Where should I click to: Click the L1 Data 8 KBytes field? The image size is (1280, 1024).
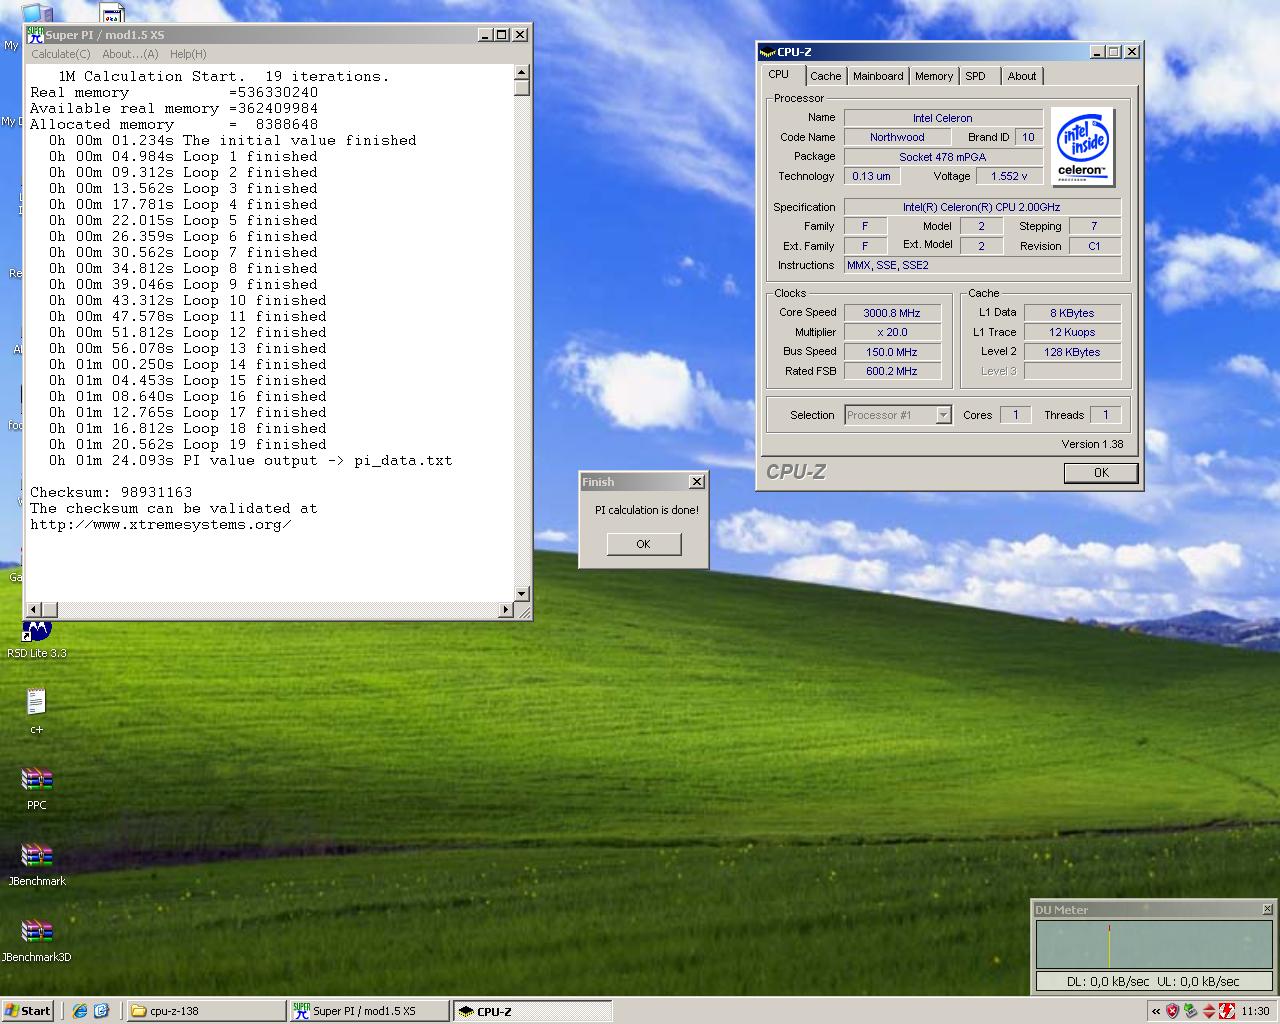[1072, 313]
